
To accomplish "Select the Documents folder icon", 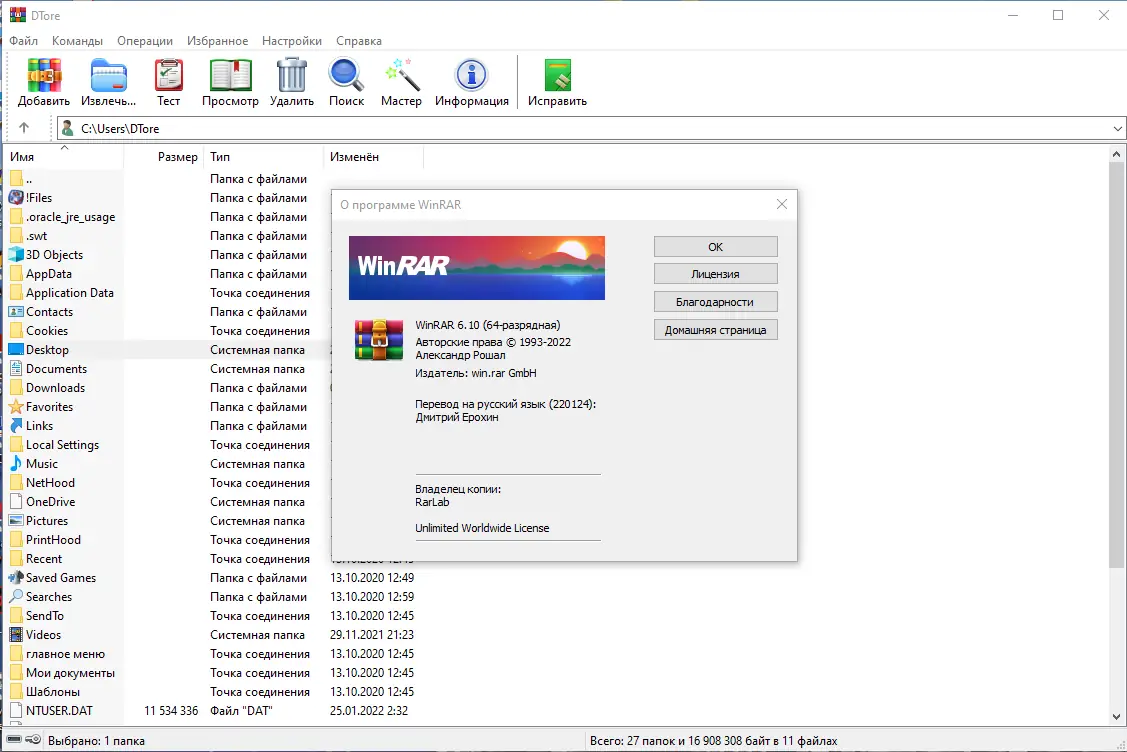I will coord(16,368).
